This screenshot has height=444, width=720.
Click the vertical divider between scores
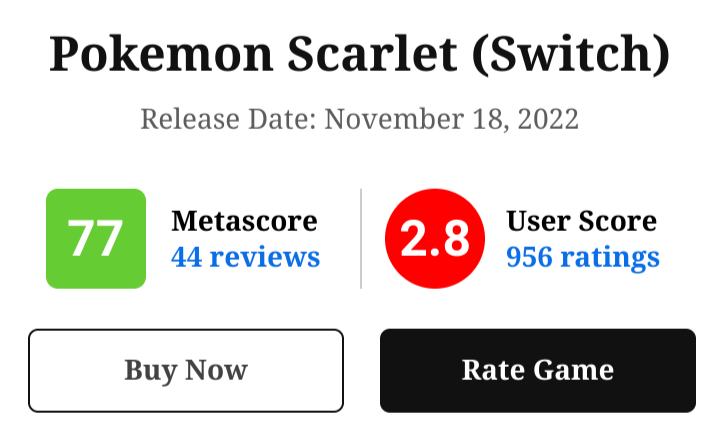tap(361, 238)
